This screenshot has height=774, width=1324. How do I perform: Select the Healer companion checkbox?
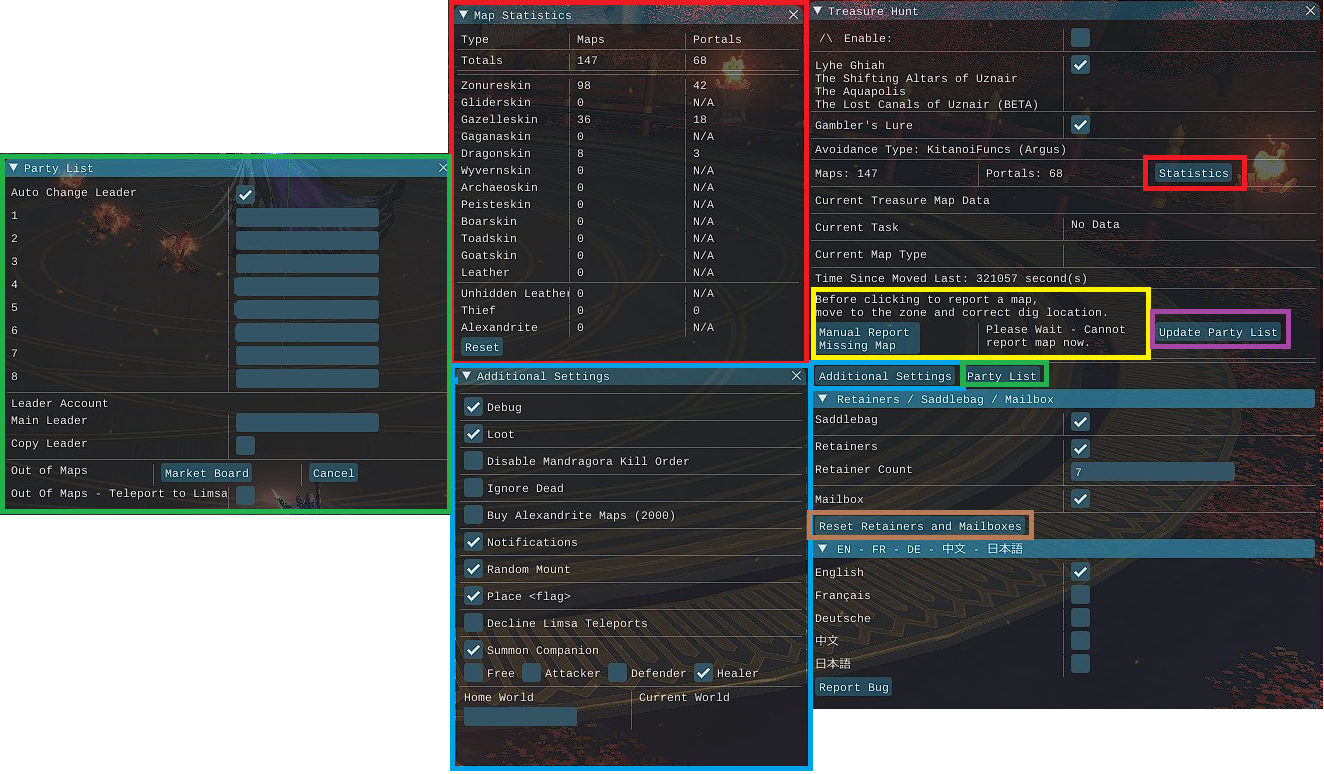(x=704, y=673)
